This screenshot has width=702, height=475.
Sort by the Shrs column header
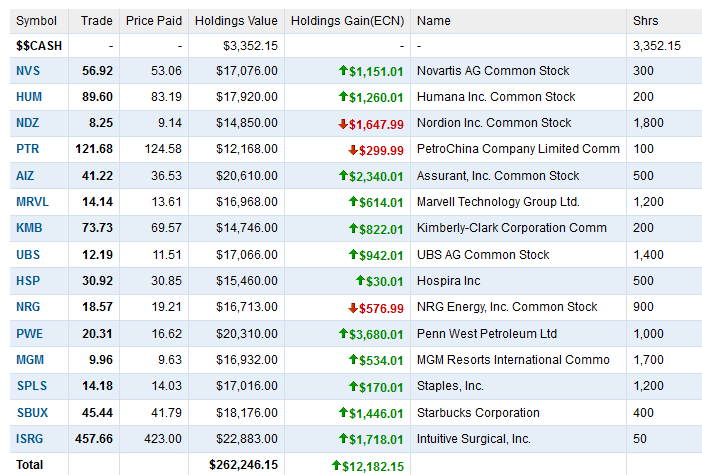click(646, 21)
